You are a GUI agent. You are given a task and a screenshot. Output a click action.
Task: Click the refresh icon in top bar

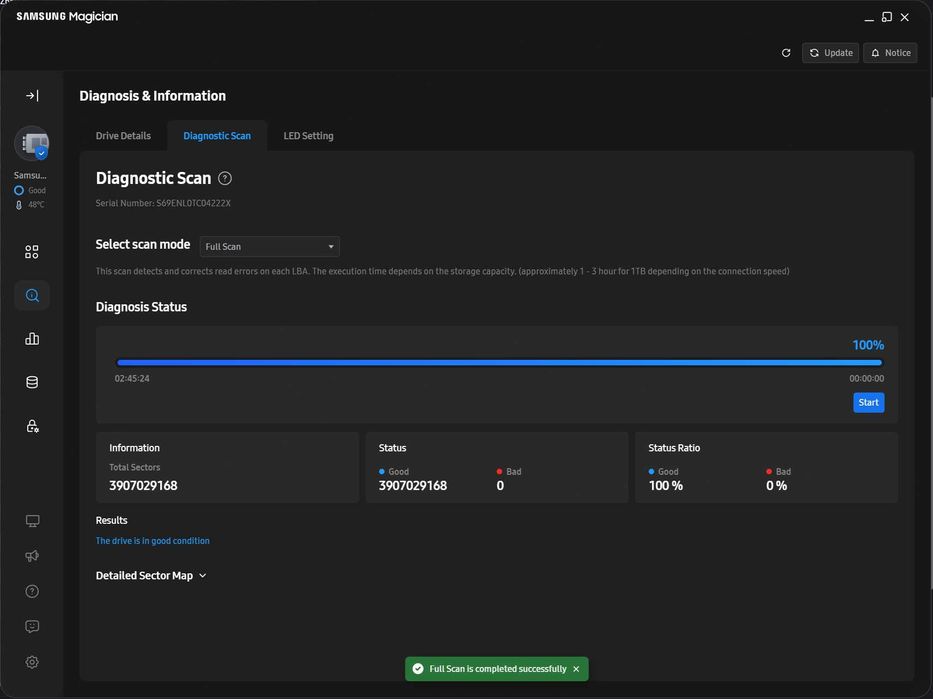point(786,53)
